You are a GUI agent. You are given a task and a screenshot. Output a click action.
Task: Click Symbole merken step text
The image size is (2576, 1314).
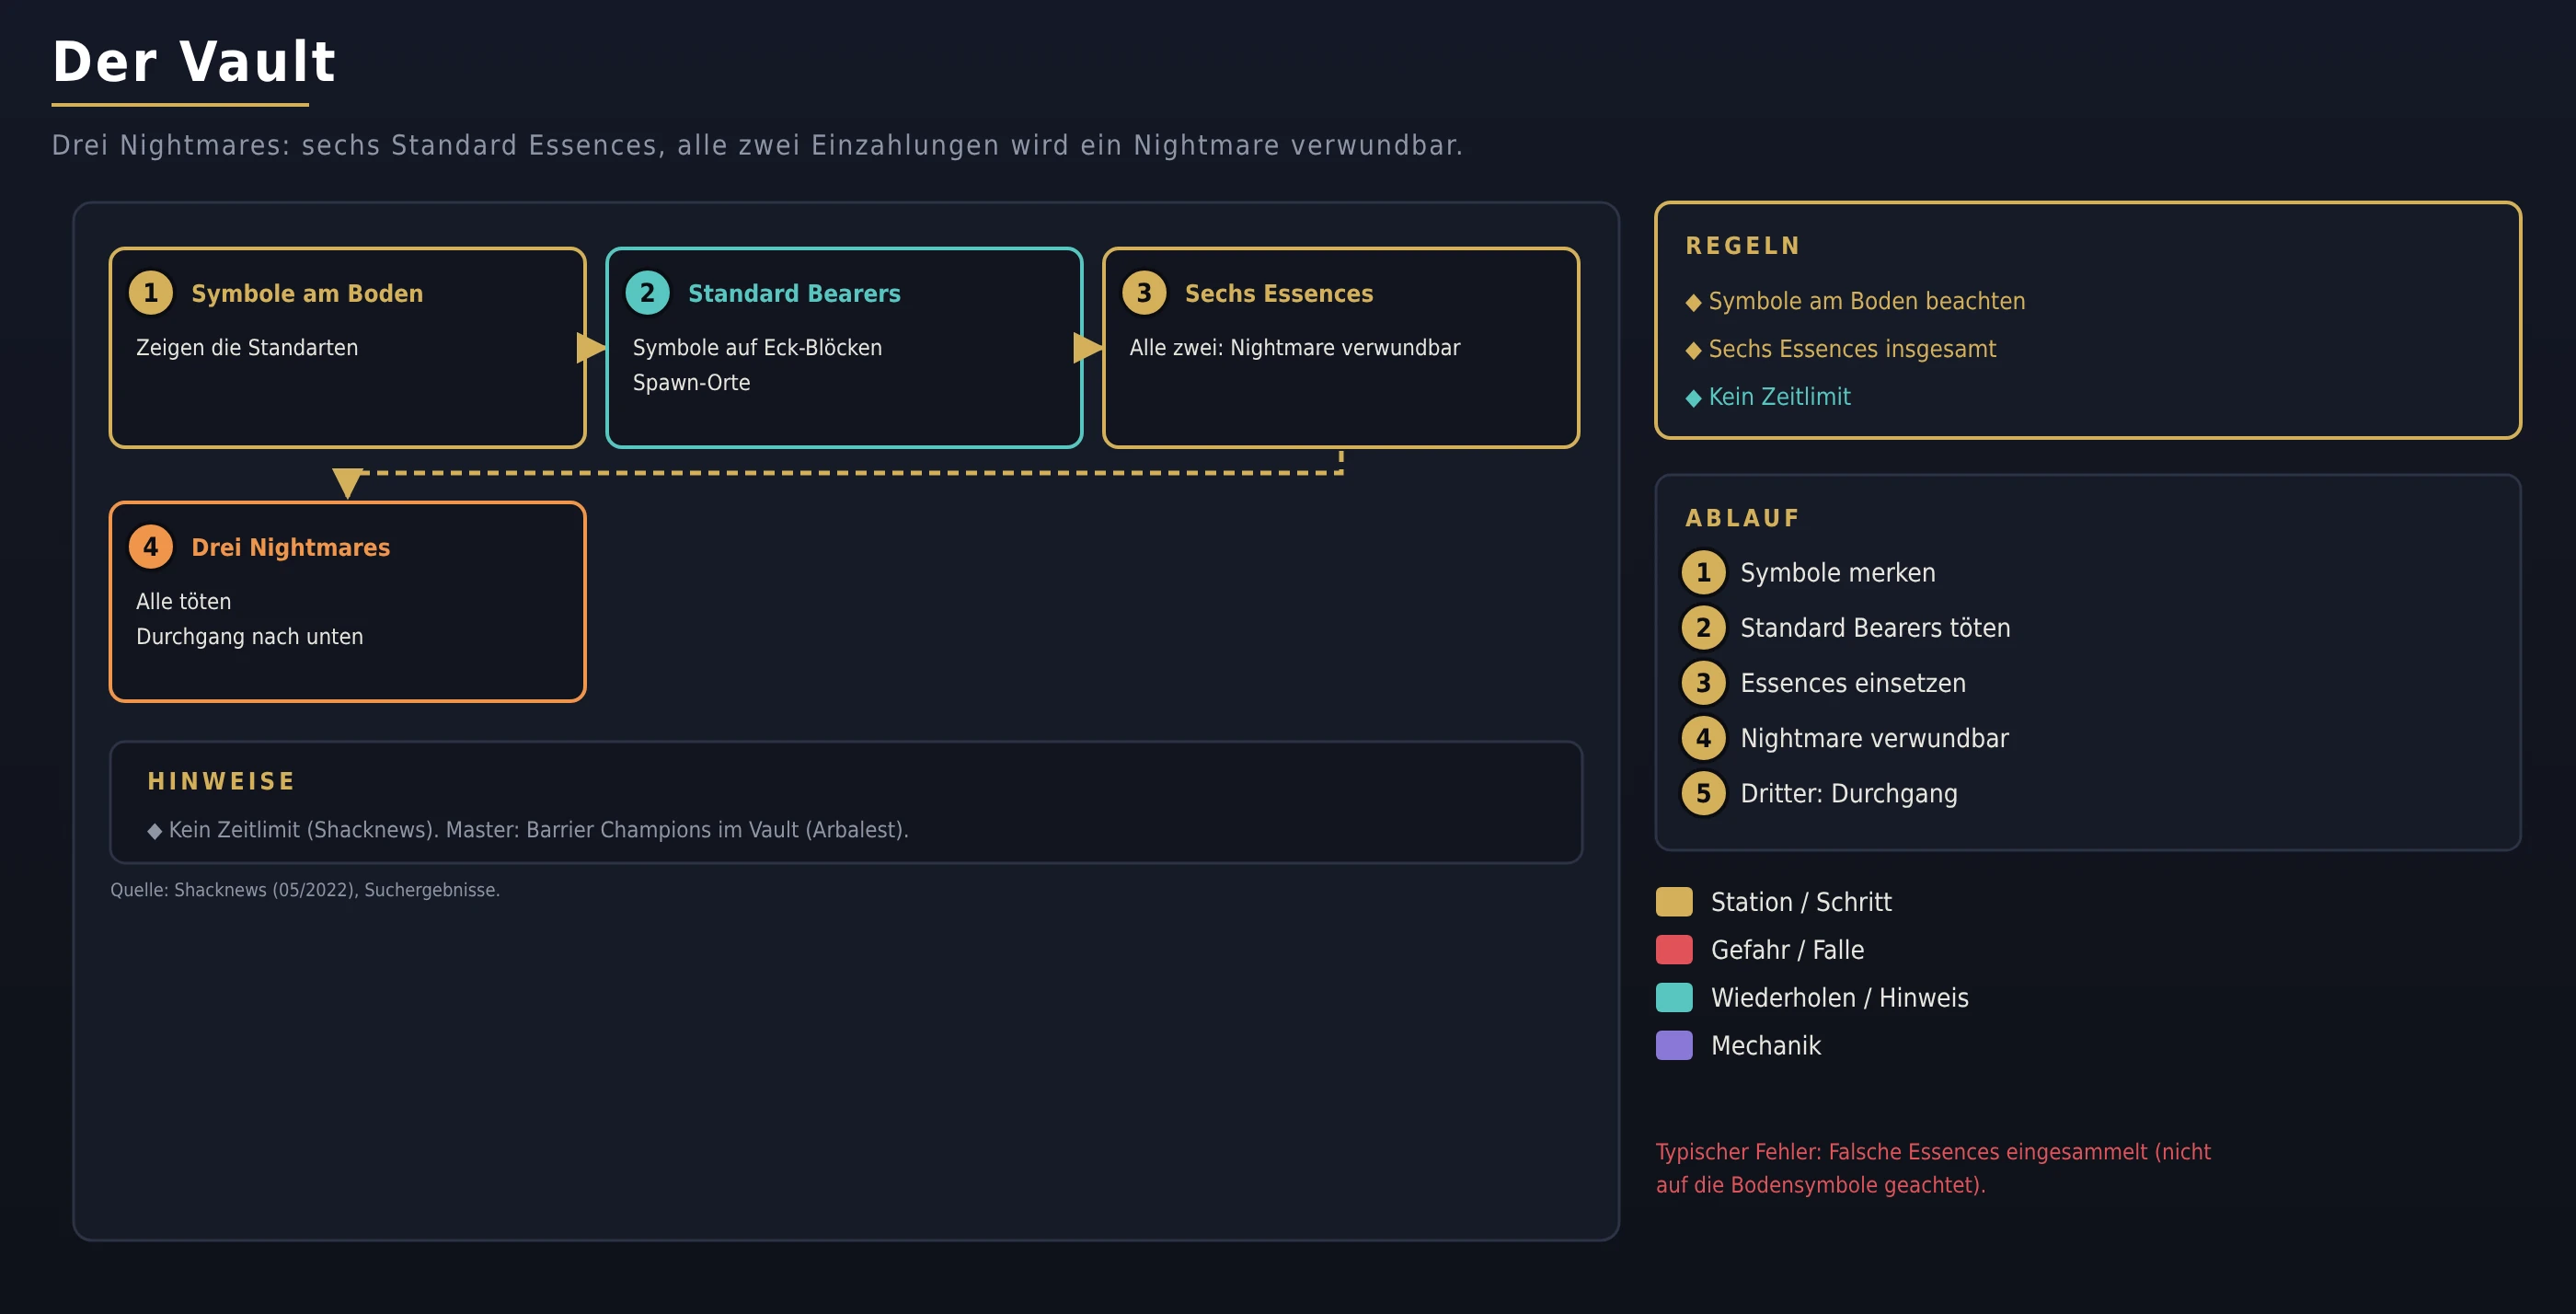click(x=1838, y=573)
